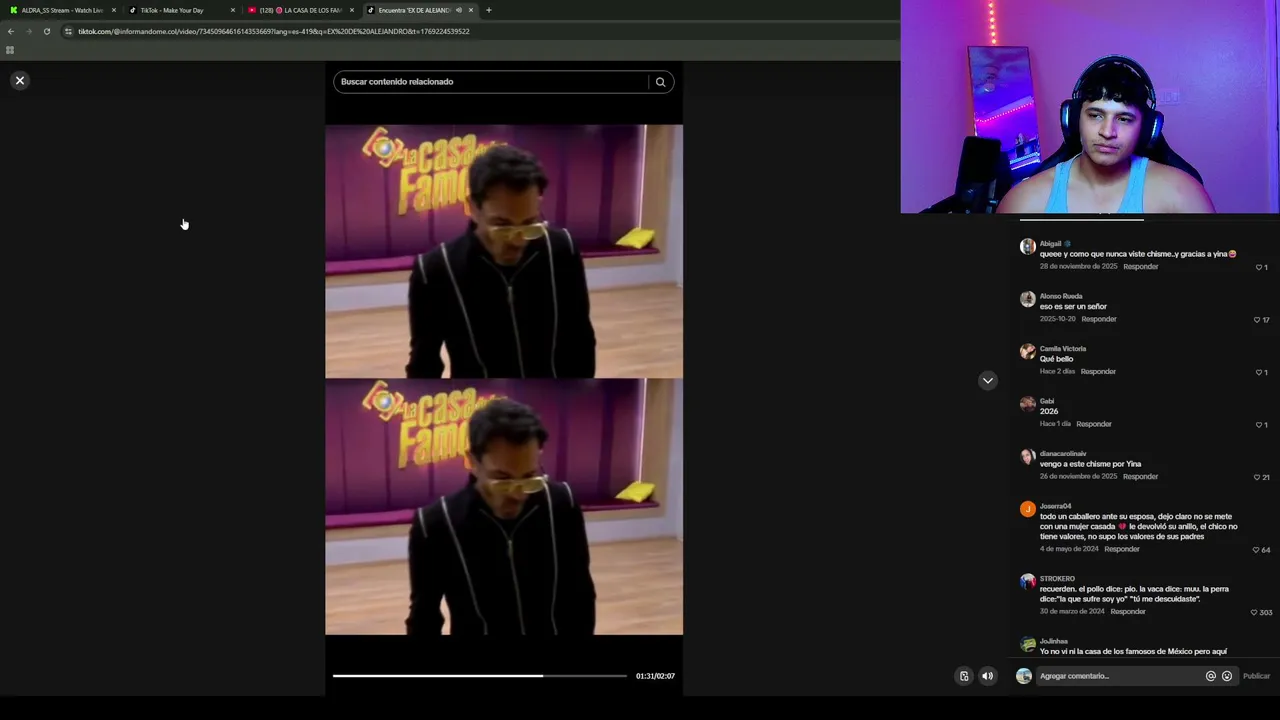Open Camila Victoria's profile avatar
Image resolution: width=1280 pixels, height=720 pixels.
(1027, 351)
